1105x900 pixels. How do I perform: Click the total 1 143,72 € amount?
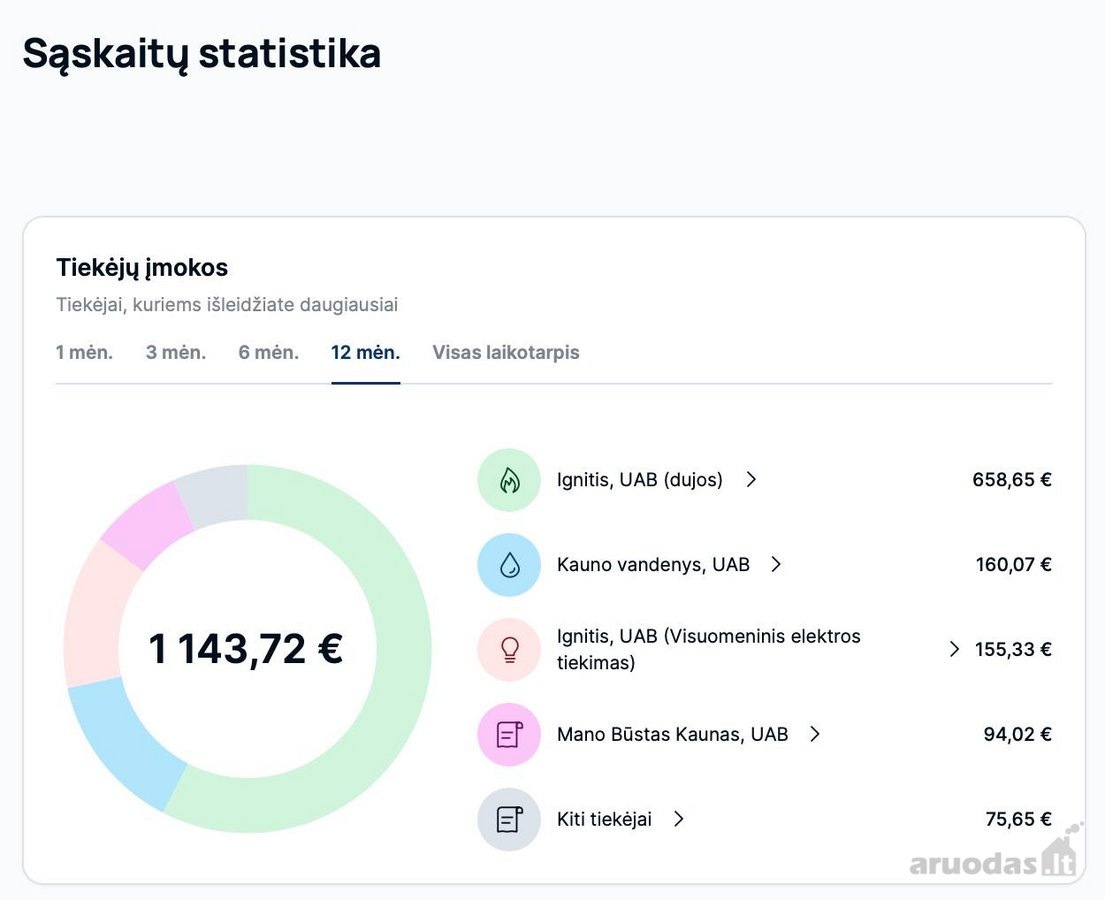click(246, 649)
